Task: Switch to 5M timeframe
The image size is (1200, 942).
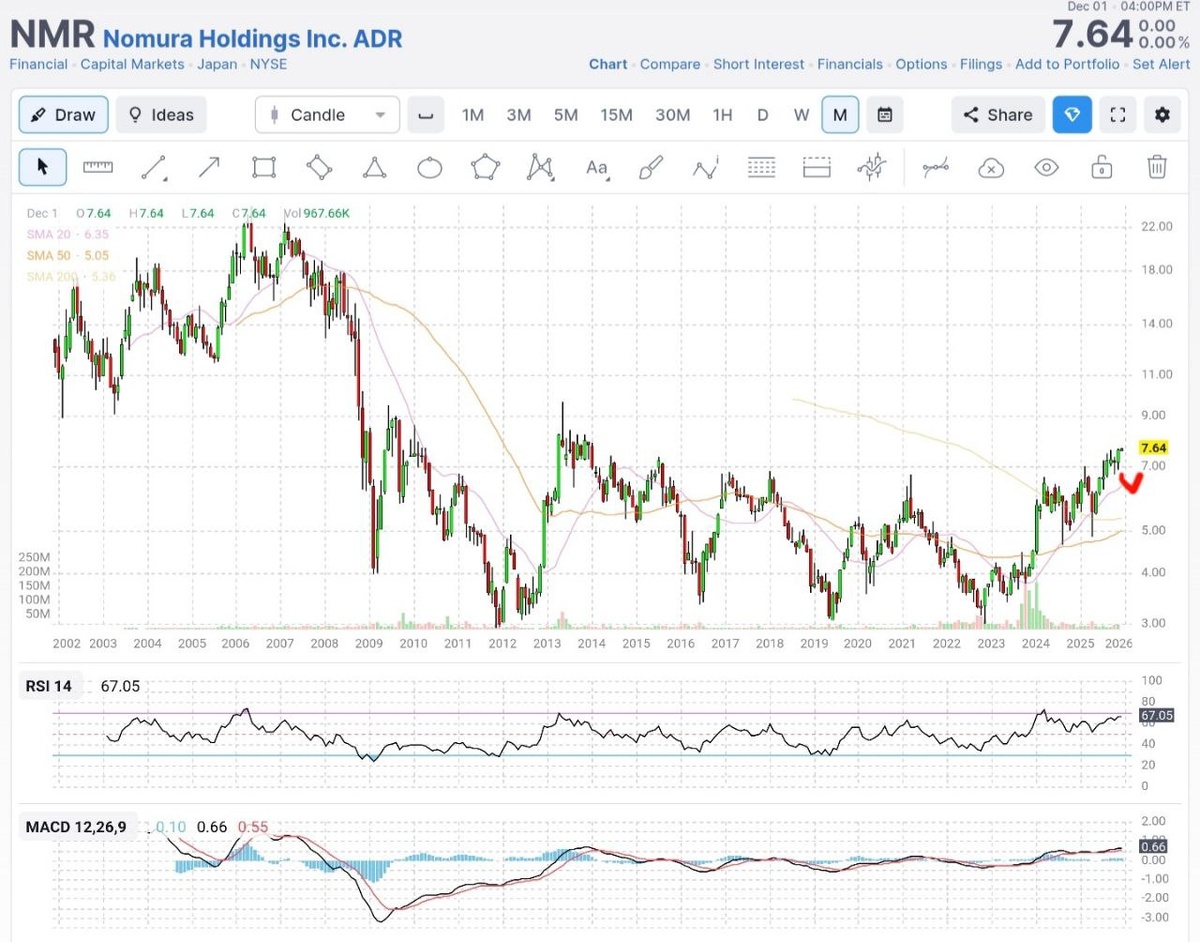Action: [x=566, y=115]
